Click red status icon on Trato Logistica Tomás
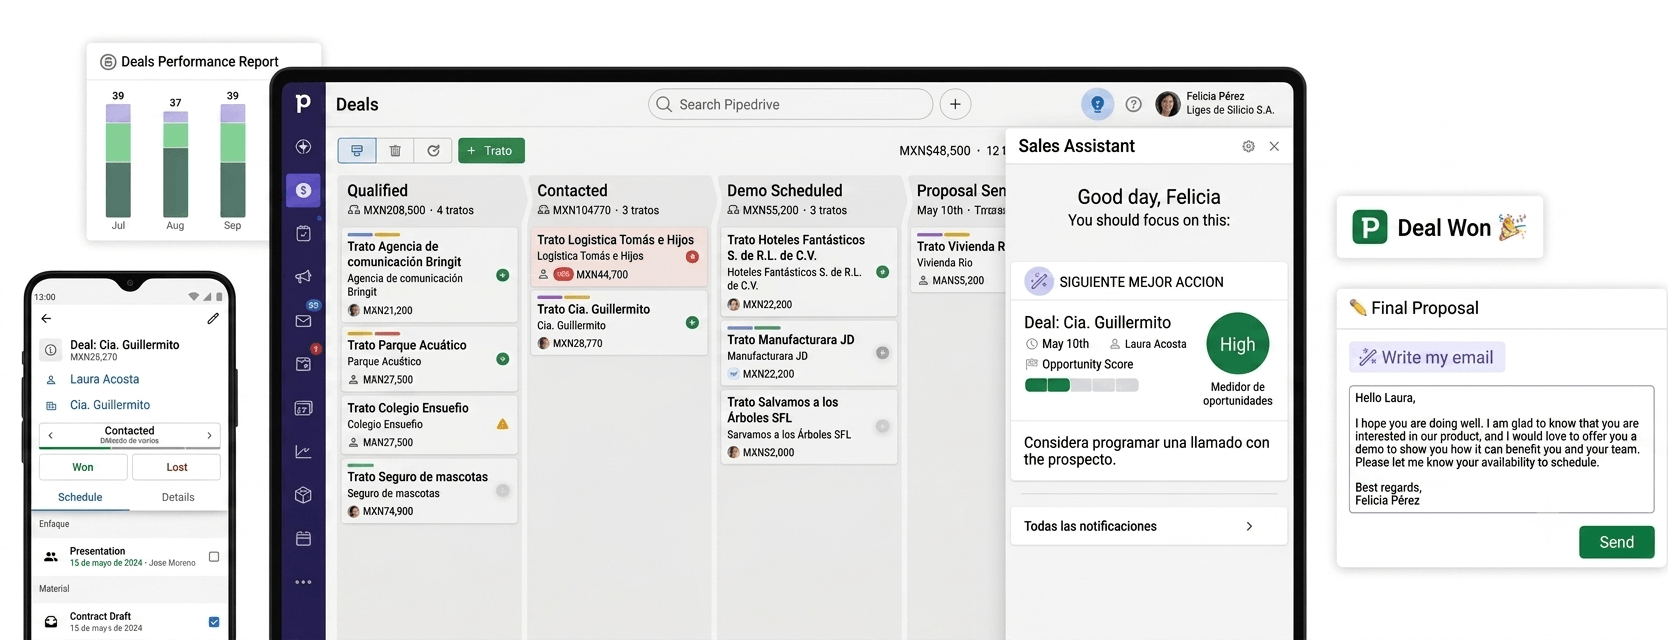The width and height of the screenshot is (1668, 640). pos(692,257)
